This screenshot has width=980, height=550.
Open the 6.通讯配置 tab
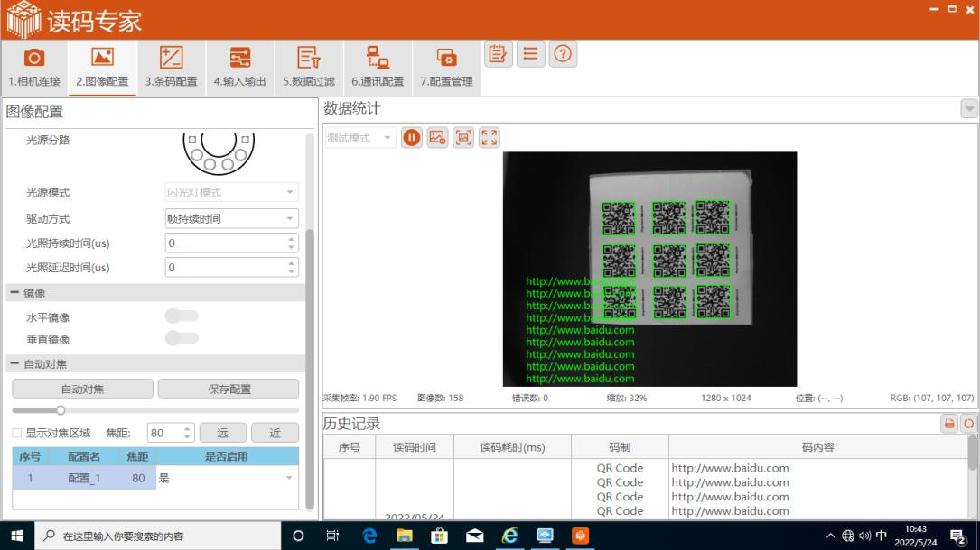point(377,68)
